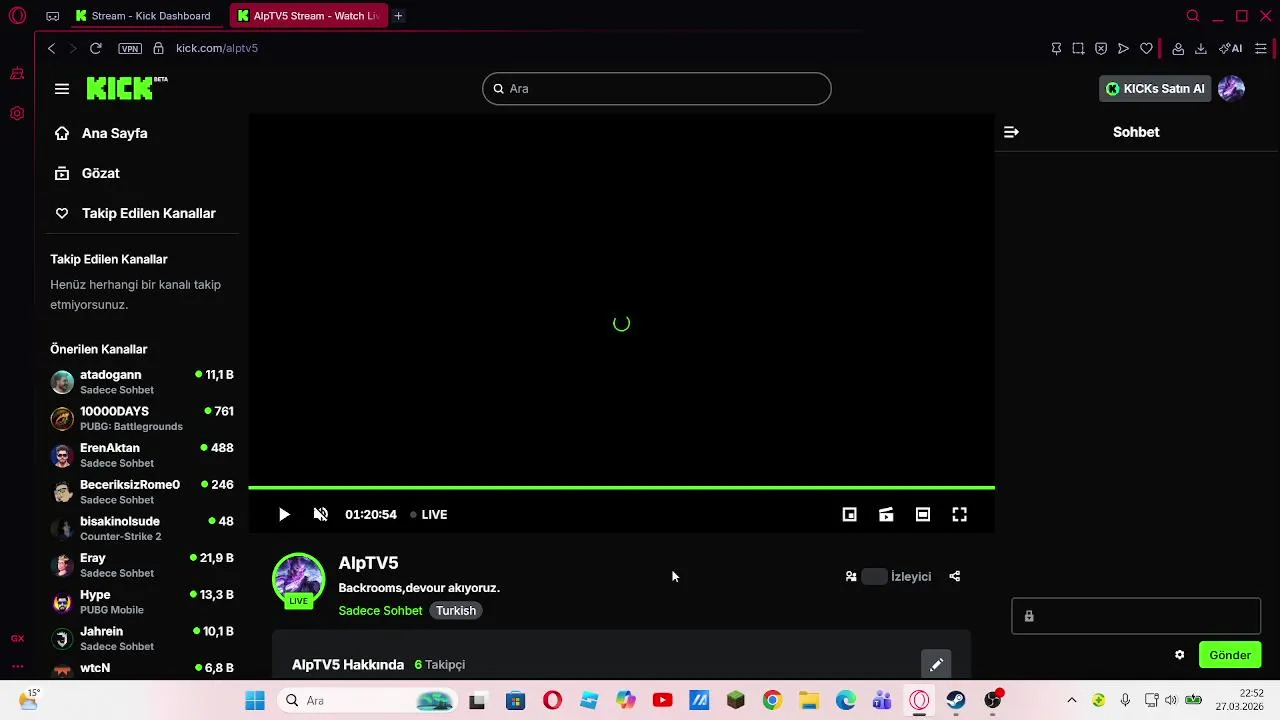This screenshot has width=1280, height=720.
Task: Unmute the stream volume
Action: pos(321,515)
